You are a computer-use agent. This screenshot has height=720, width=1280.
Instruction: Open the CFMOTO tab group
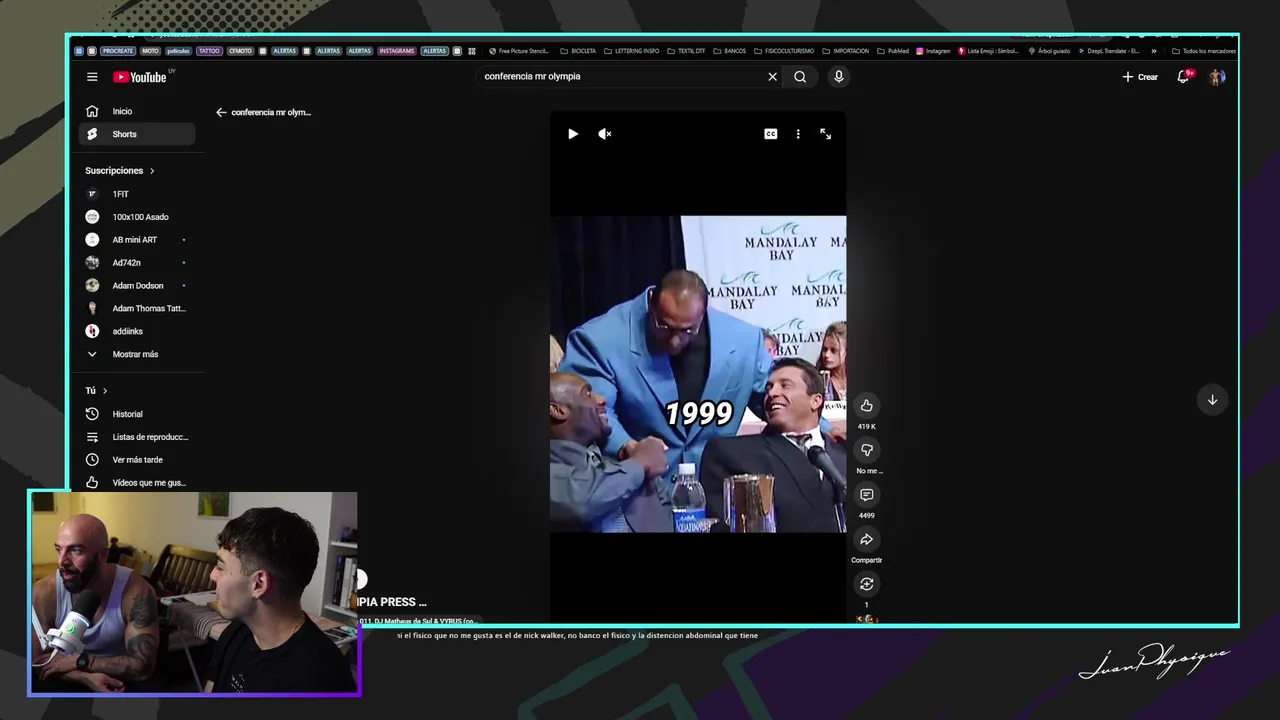[240, 51]
